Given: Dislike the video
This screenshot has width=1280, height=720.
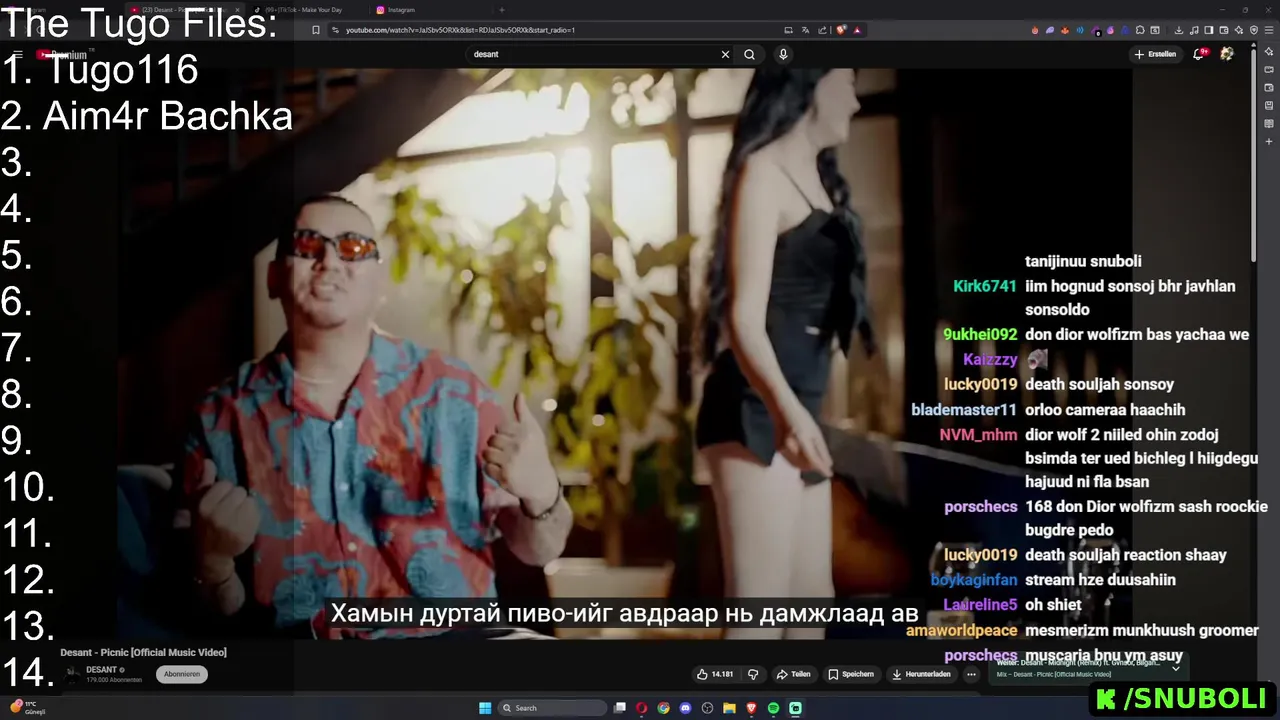Looking at the screenshot, I should coord(753,674).
